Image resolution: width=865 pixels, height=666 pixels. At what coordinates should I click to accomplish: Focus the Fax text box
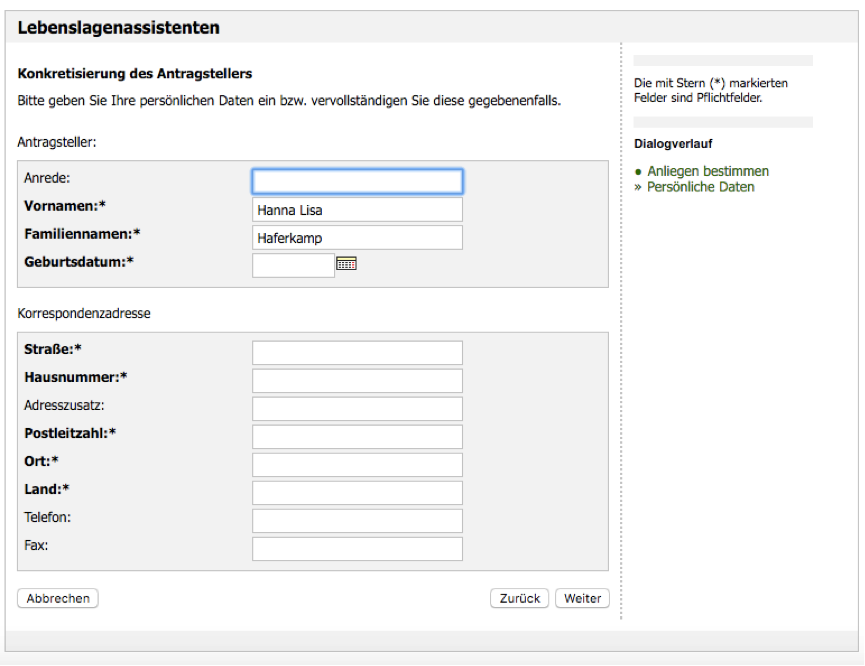click(x=357, y=549)
